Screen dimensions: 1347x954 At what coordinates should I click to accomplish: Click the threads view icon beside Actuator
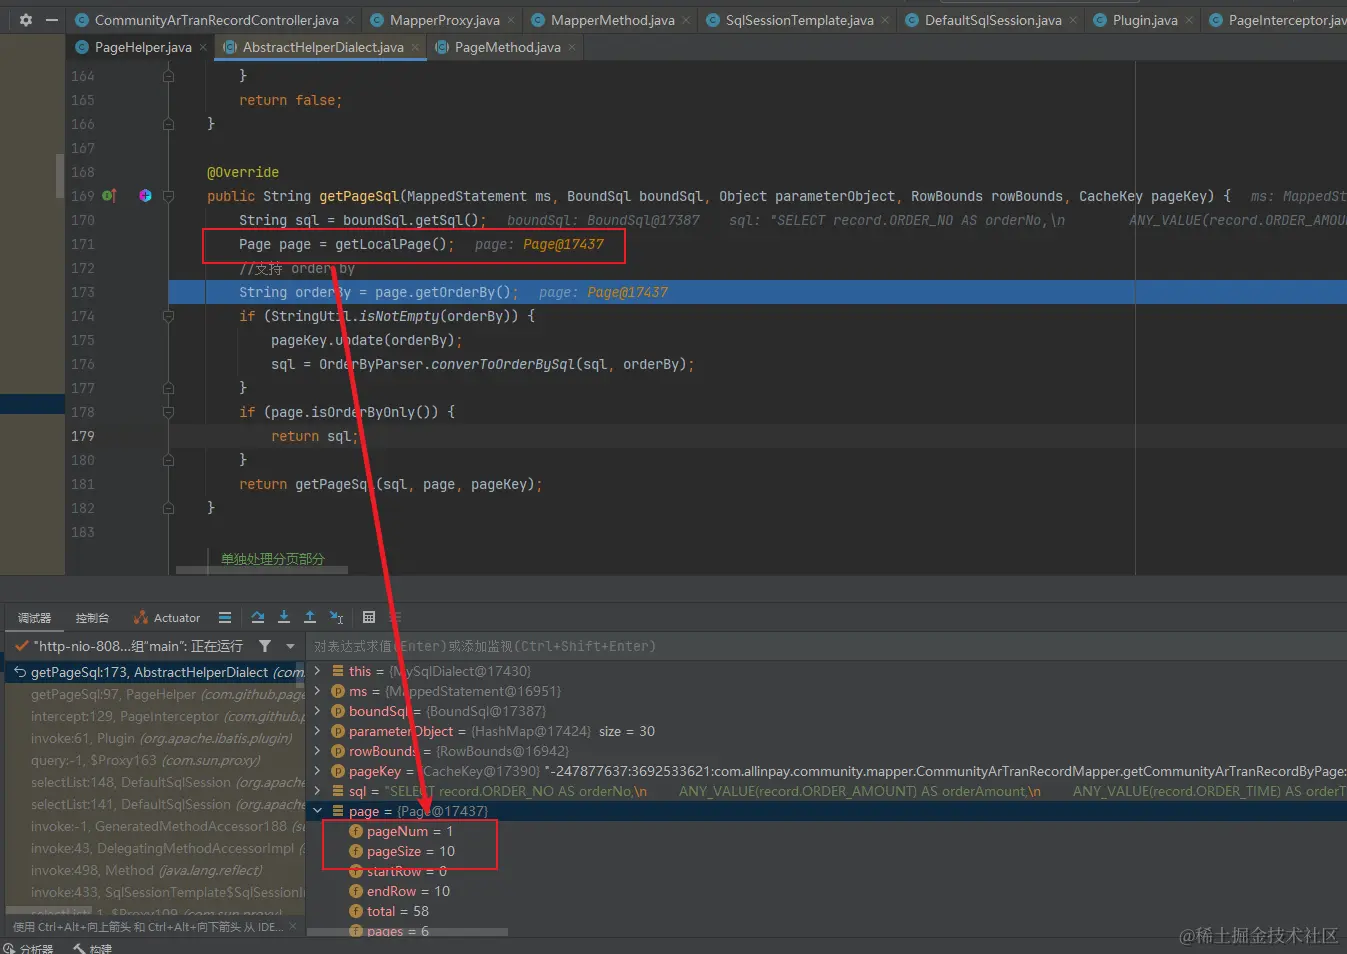tap(225, 617)
